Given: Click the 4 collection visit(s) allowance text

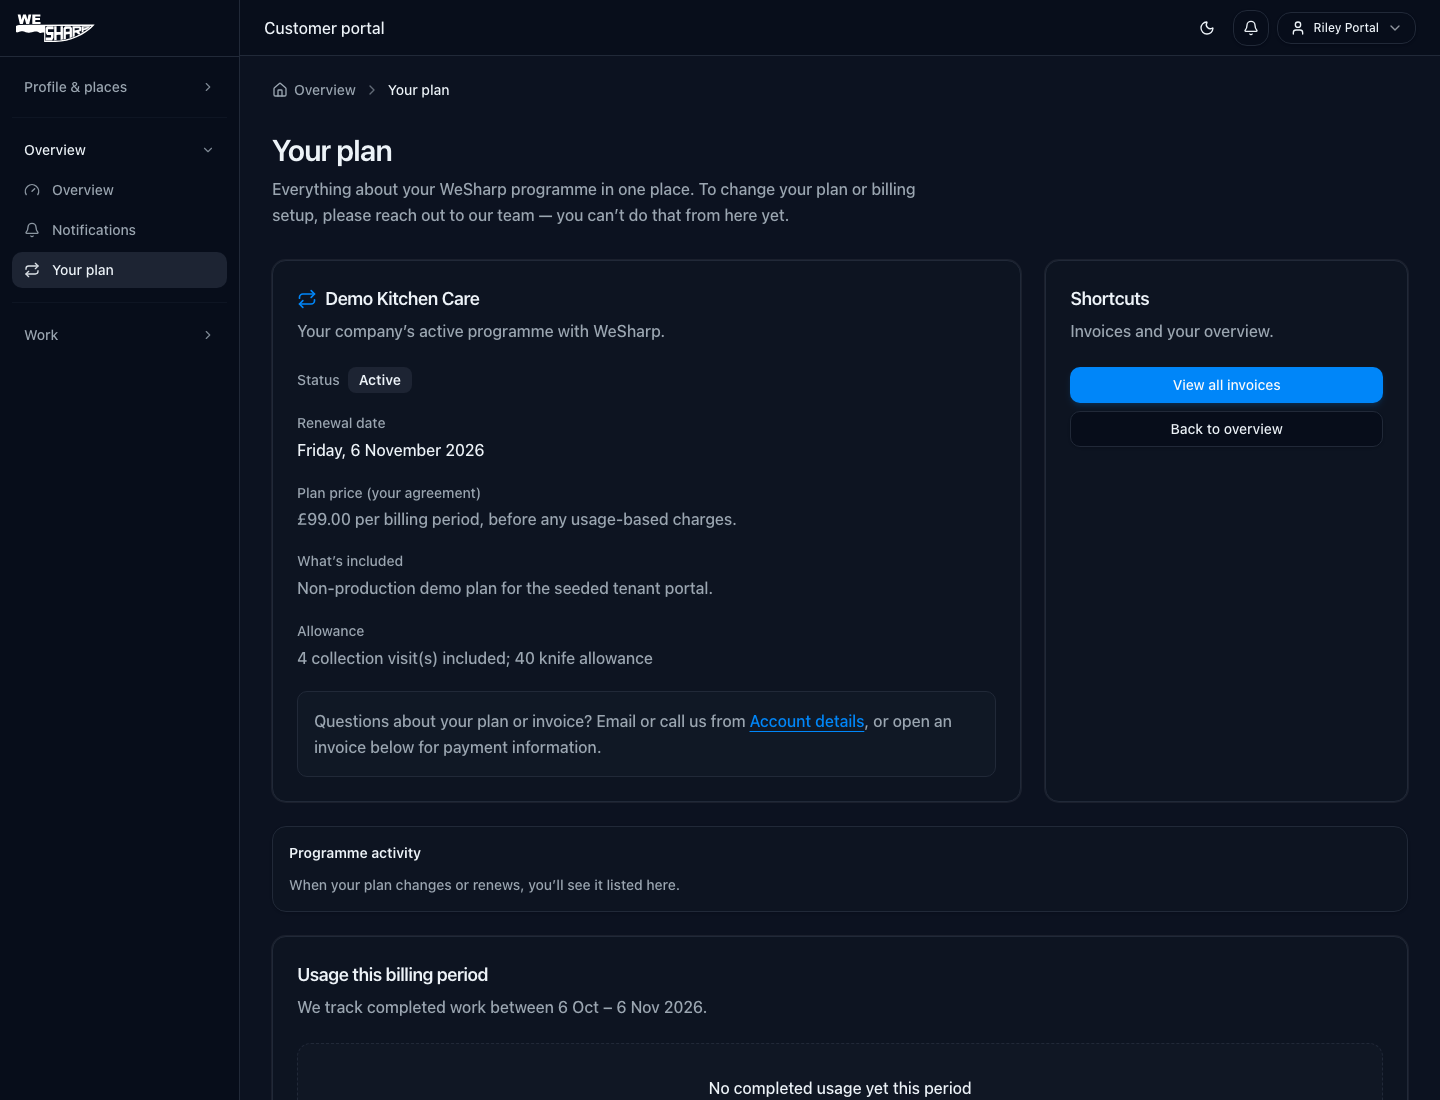Looking at the screenshot, I should click(x=475, y=658).
